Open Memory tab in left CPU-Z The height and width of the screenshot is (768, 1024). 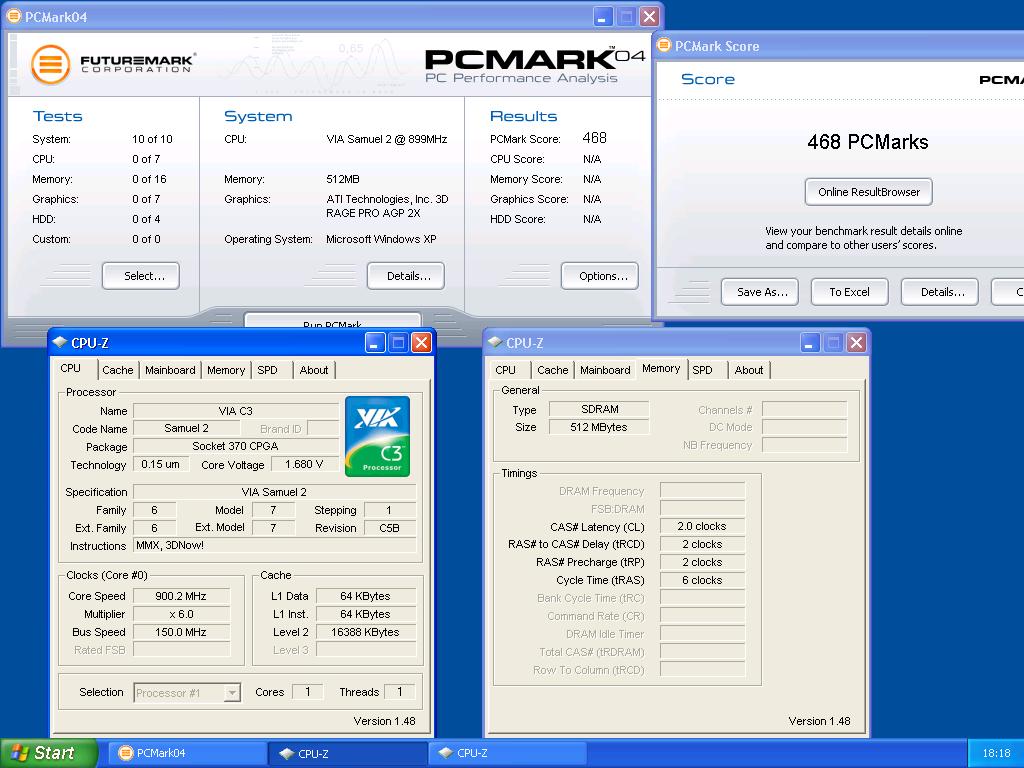pyautogui.click(x=226, y=370)
